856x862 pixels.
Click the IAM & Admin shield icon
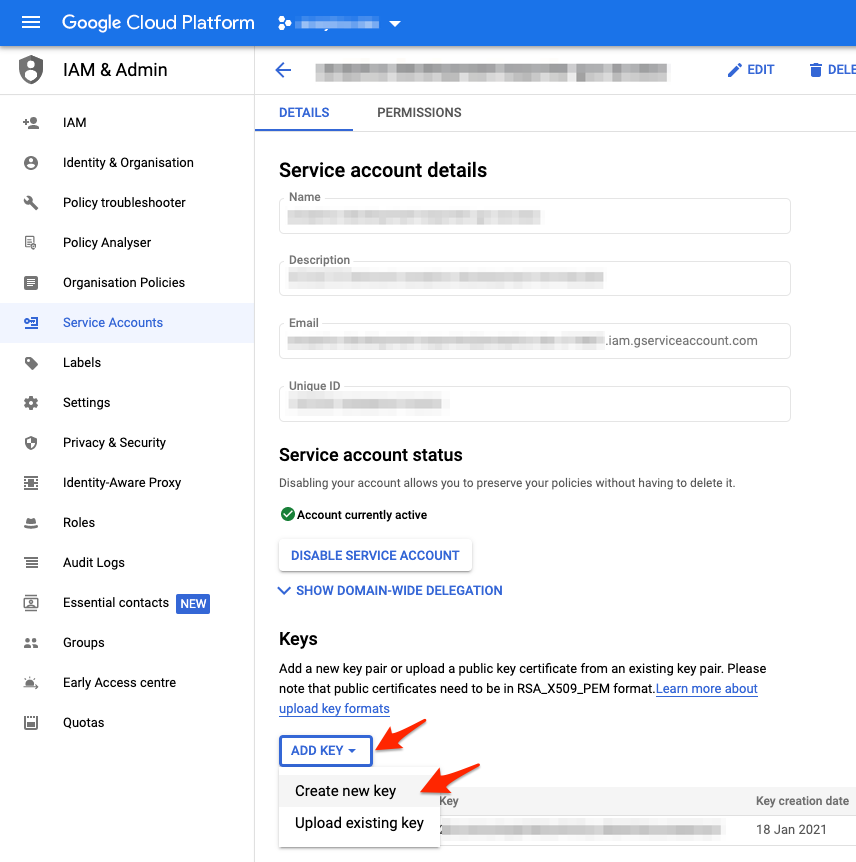(x=31, y=70)
